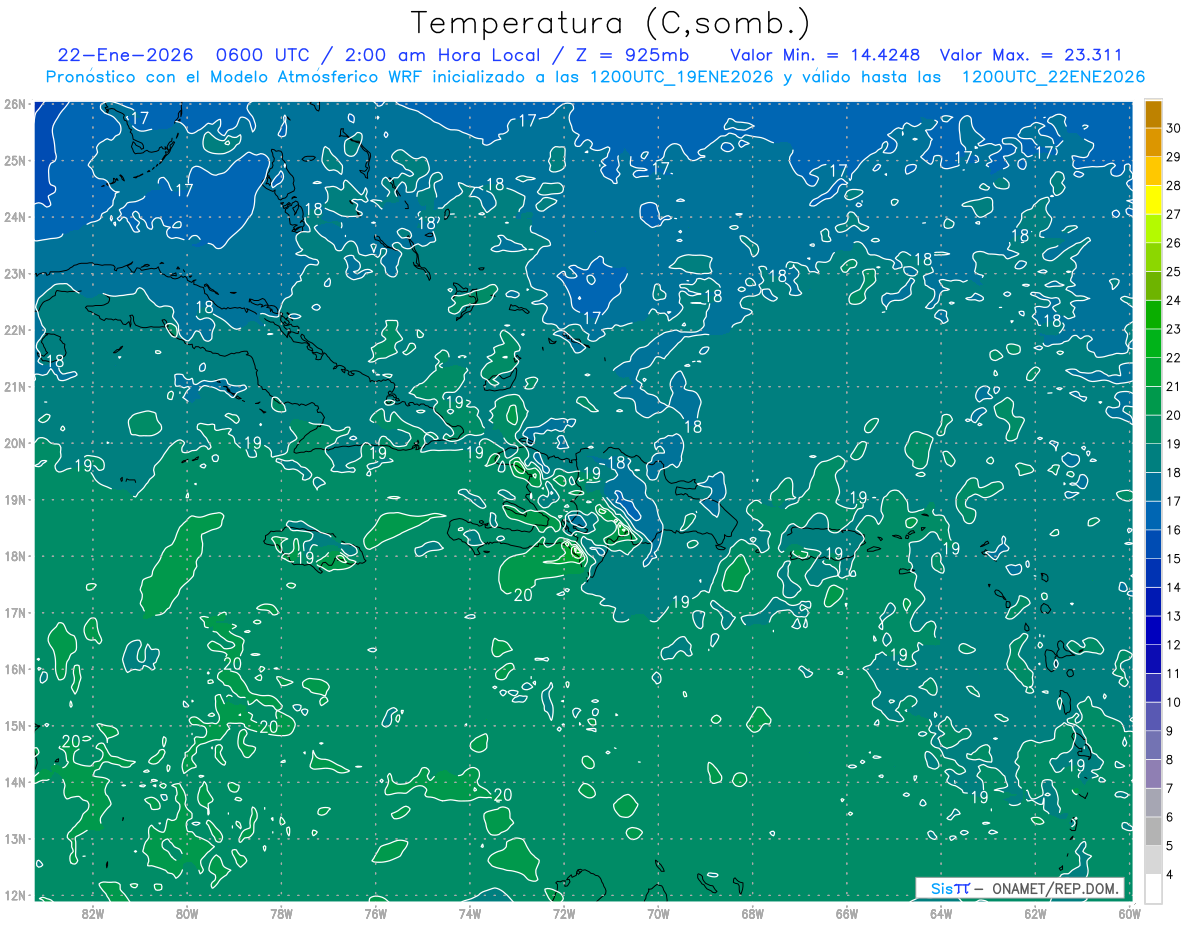Click the '16N' latitude axis label

tap(14, 669)
